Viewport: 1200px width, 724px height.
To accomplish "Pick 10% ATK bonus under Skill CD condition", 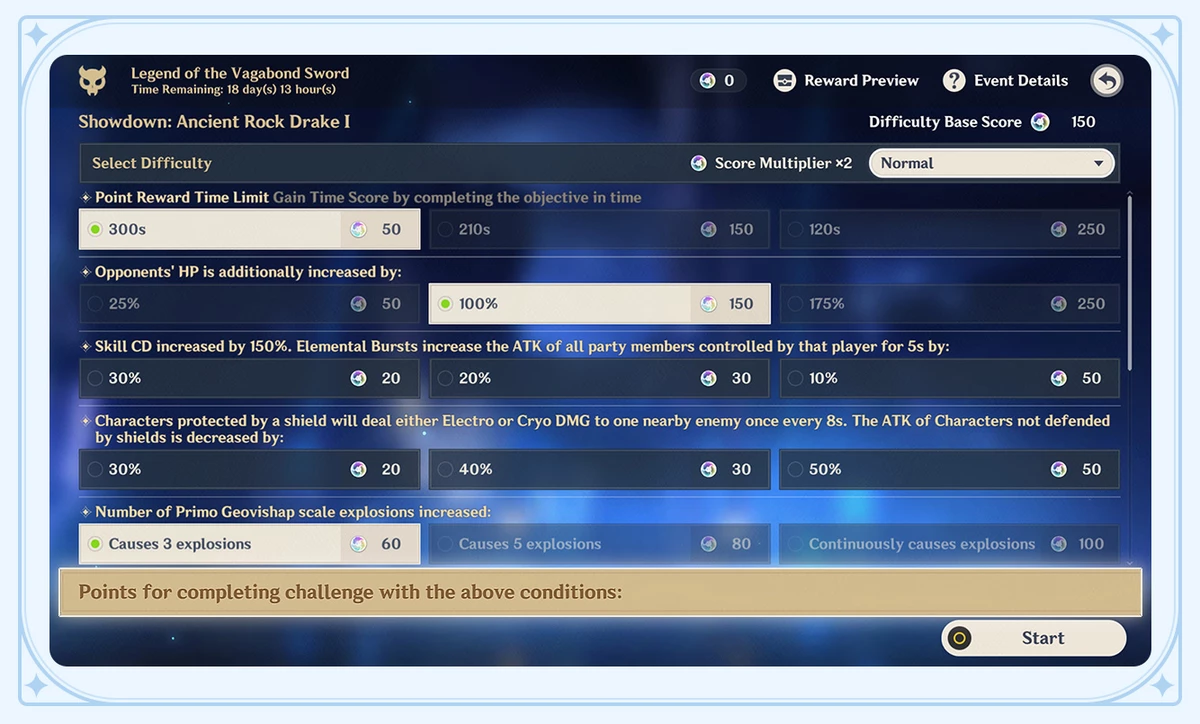I will click(949, 378).
